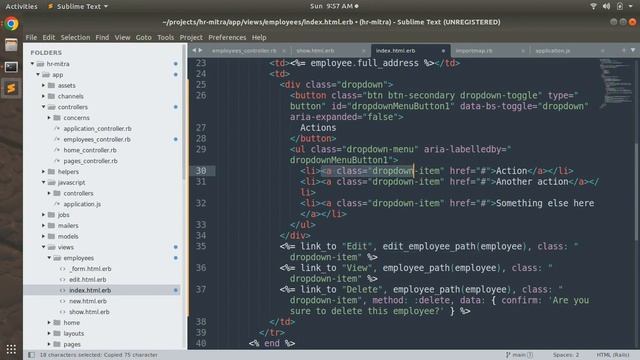
Task: Expand the concerns folder
Action: click(49, 118)
